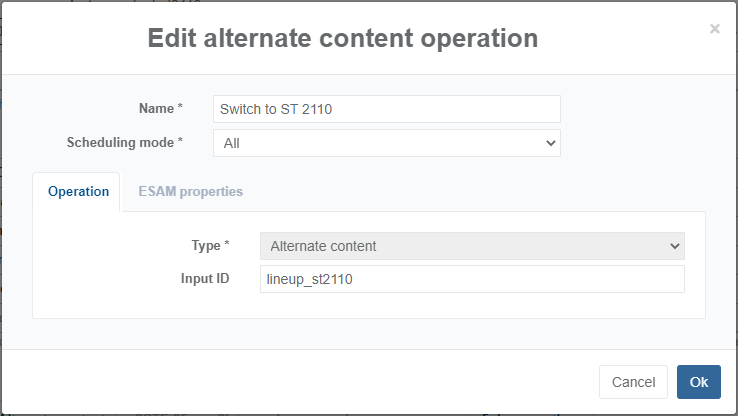This screenshot has height=417, width=738.
Task: Open the ESAM properties tab
Action: [190, 191]
